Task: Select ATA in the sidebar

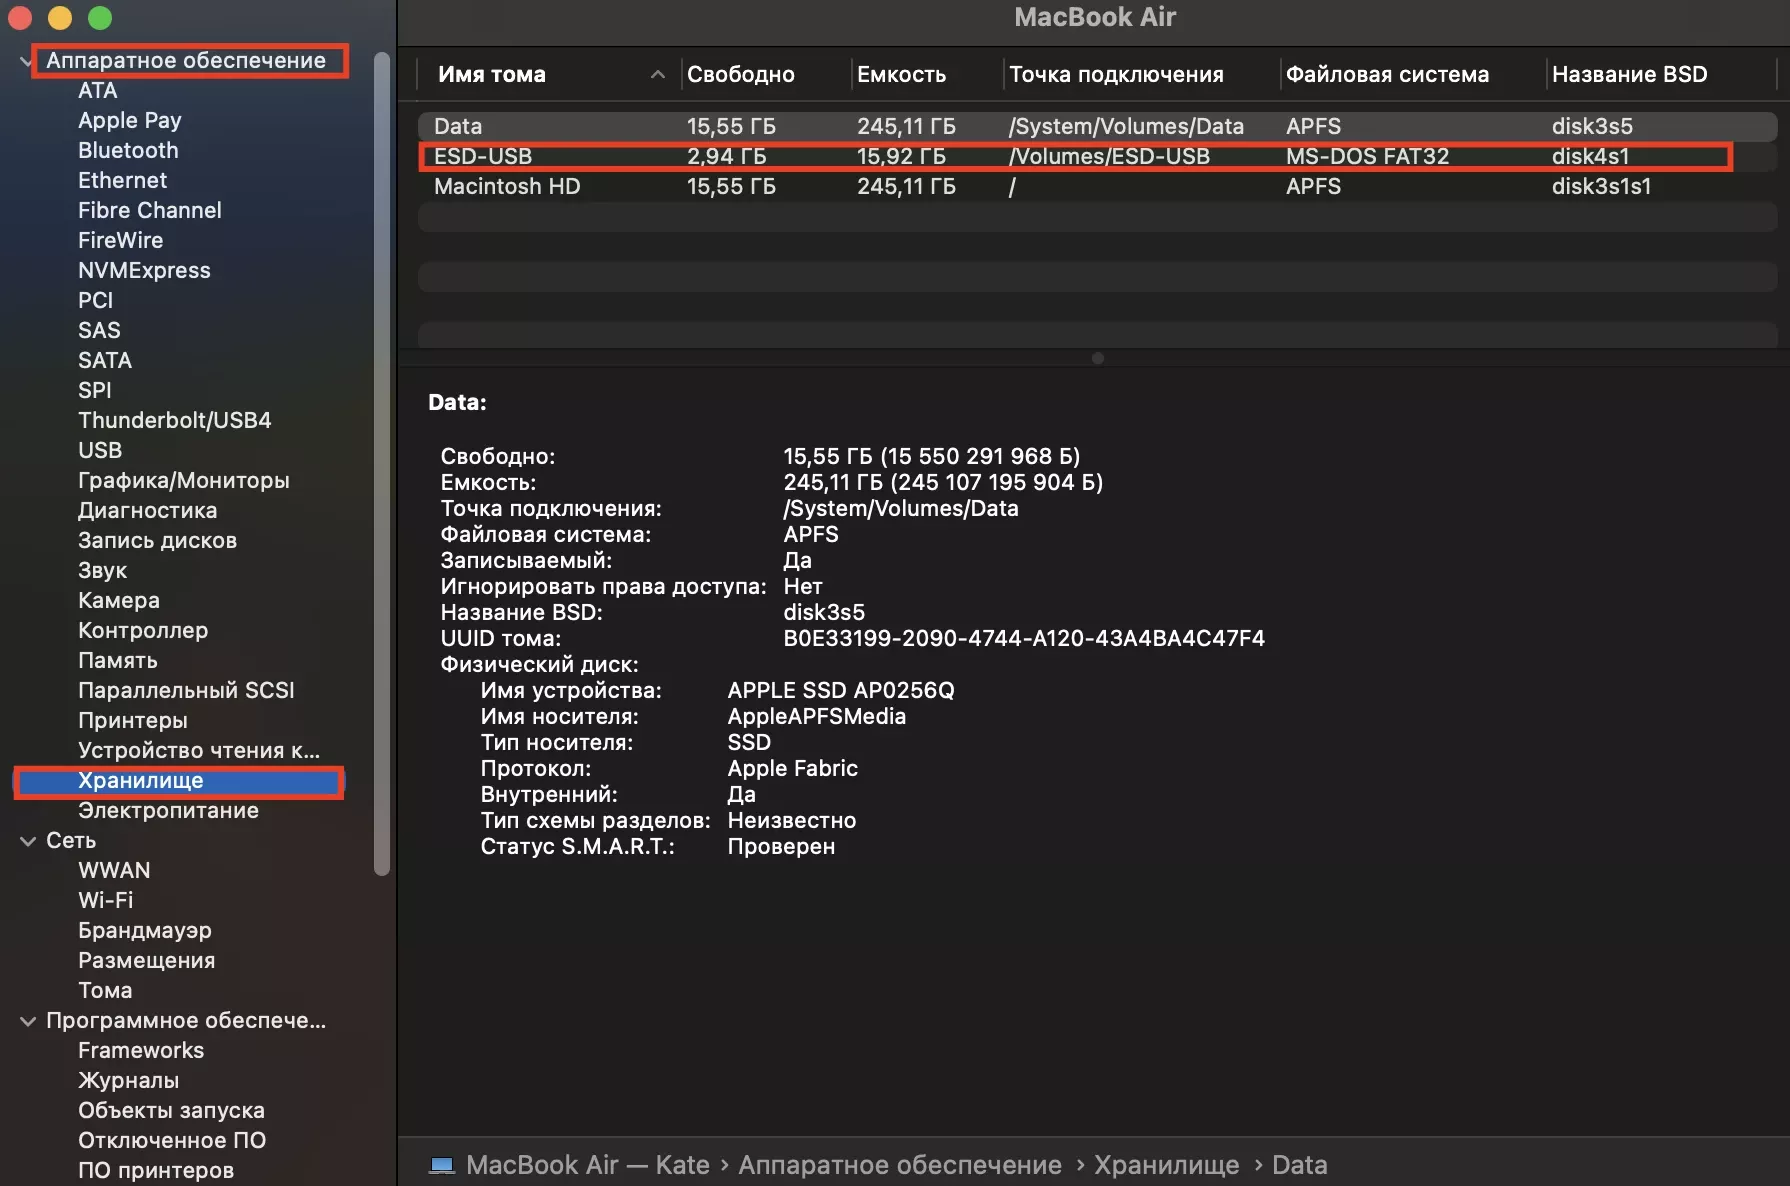Action: [98, 90]
